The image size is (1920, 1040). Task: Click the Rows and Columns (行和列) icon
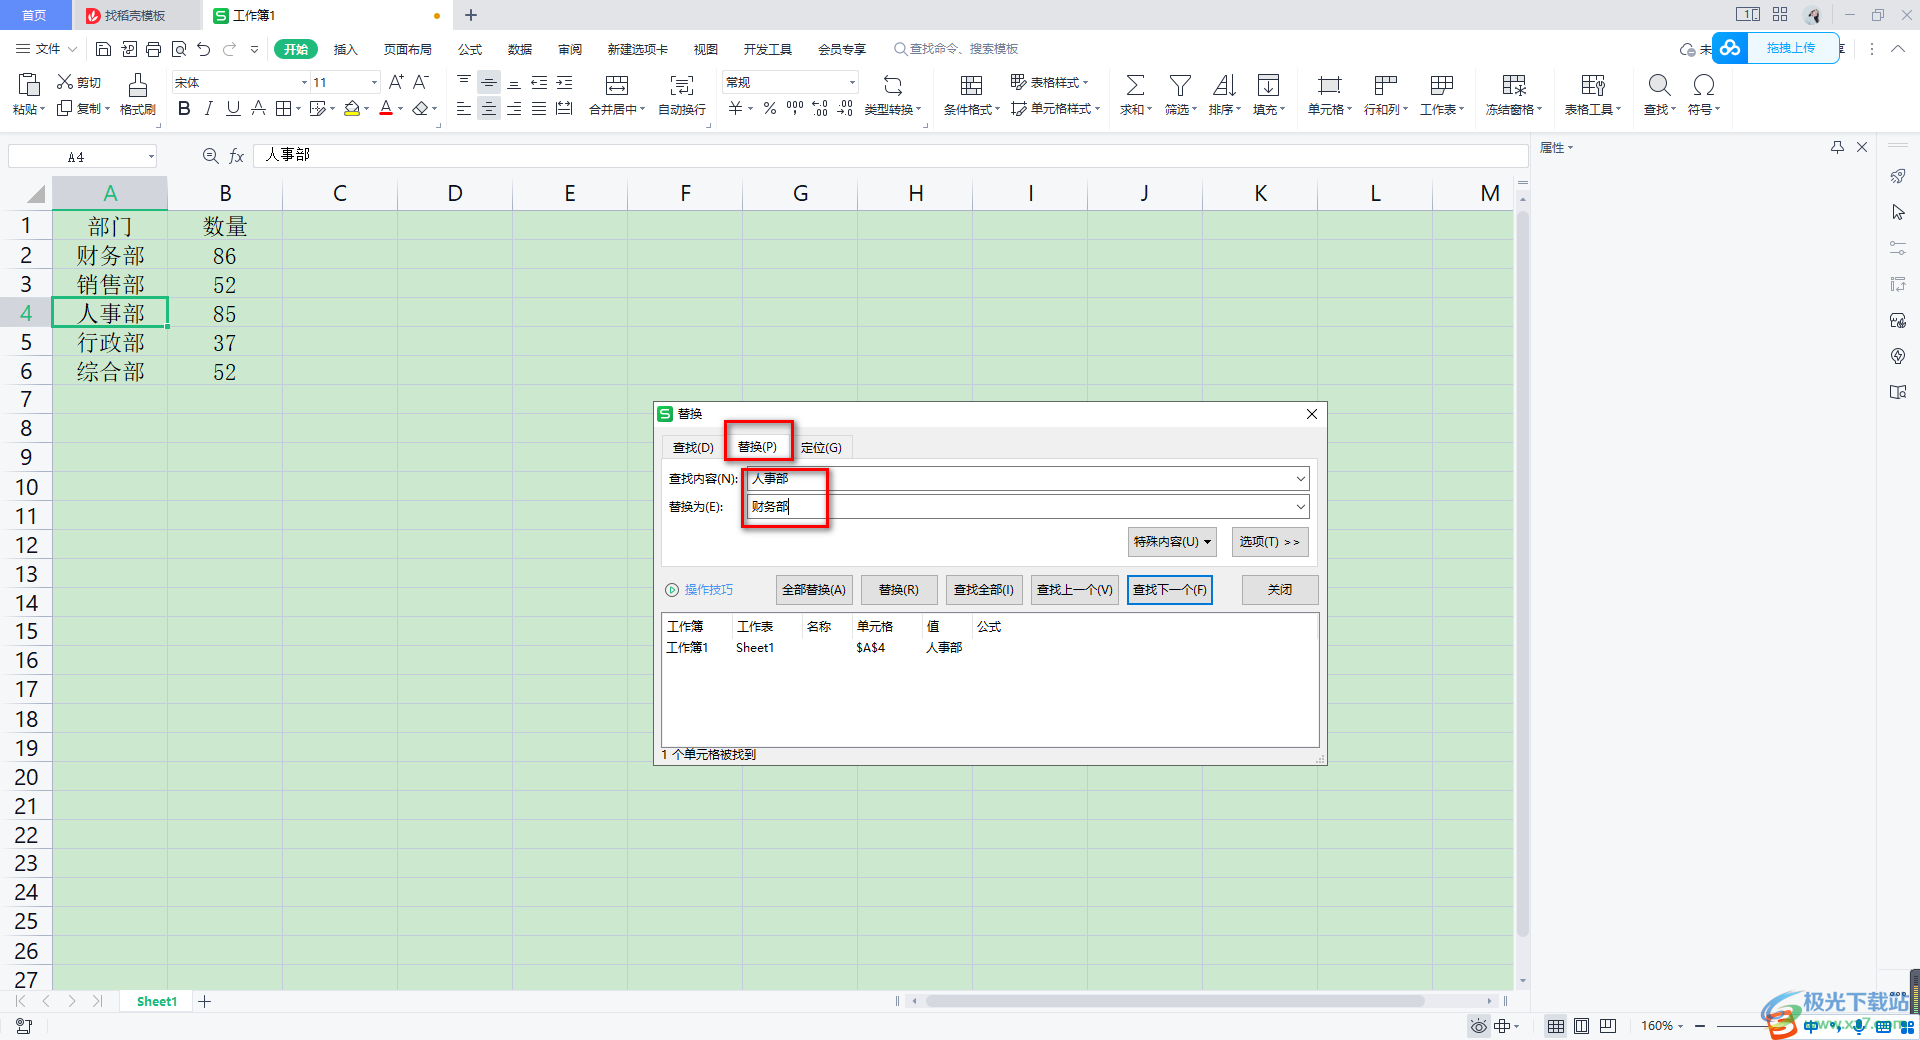click(x=1385, y=85)
